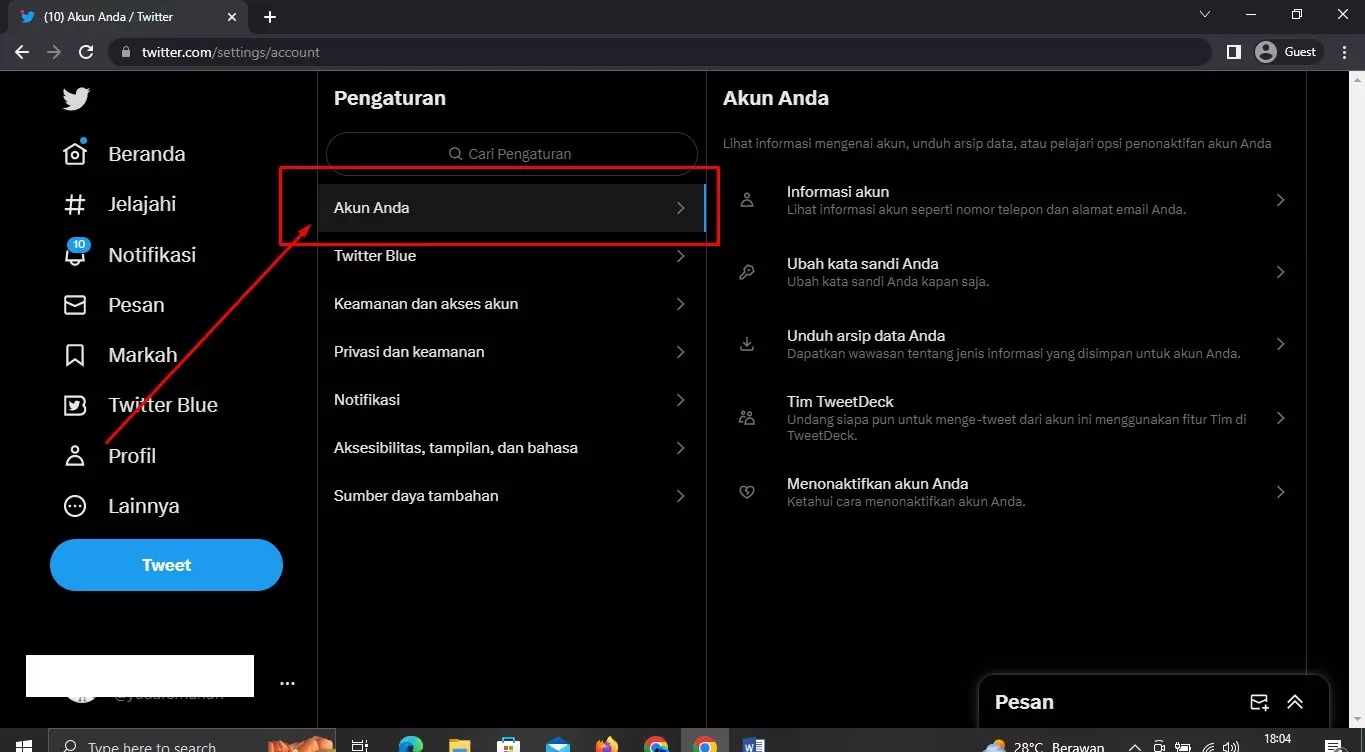Open Chrome three-dot menu

tap(1342, 52)
